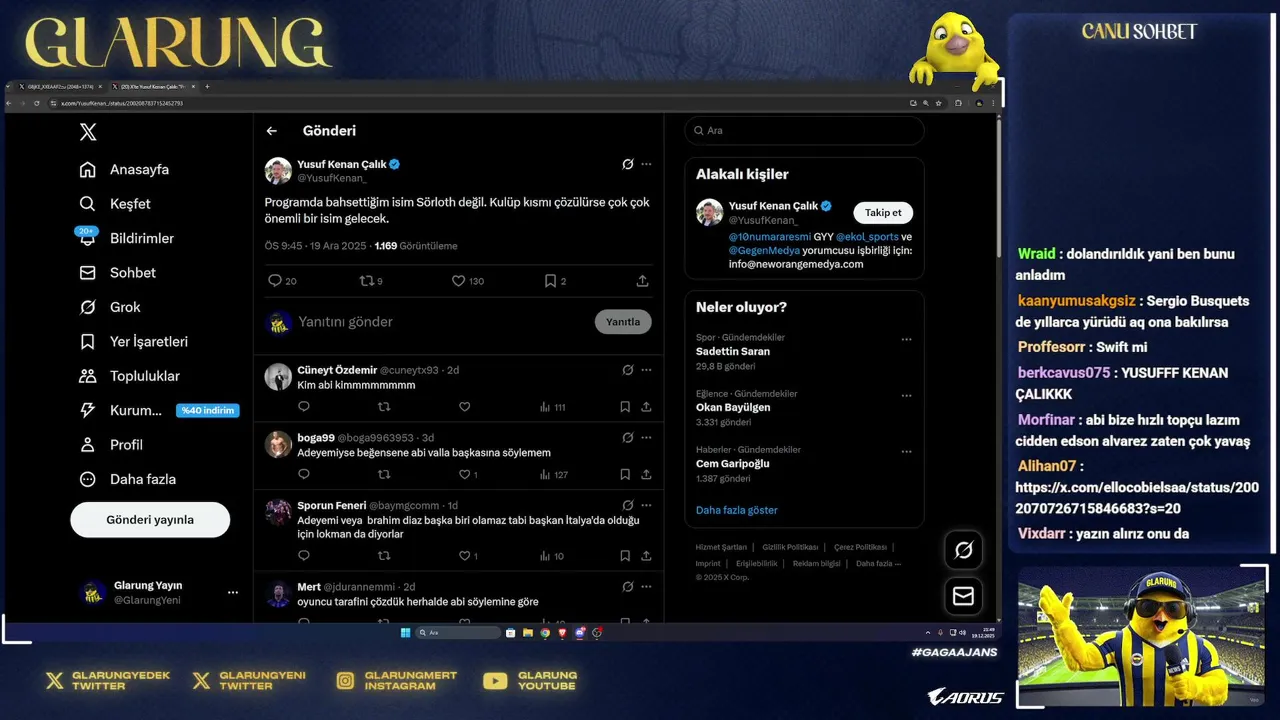Open Yer İşaretleri bookmarks
This screenshot has height=720, width=1280.
click(133, 342)
